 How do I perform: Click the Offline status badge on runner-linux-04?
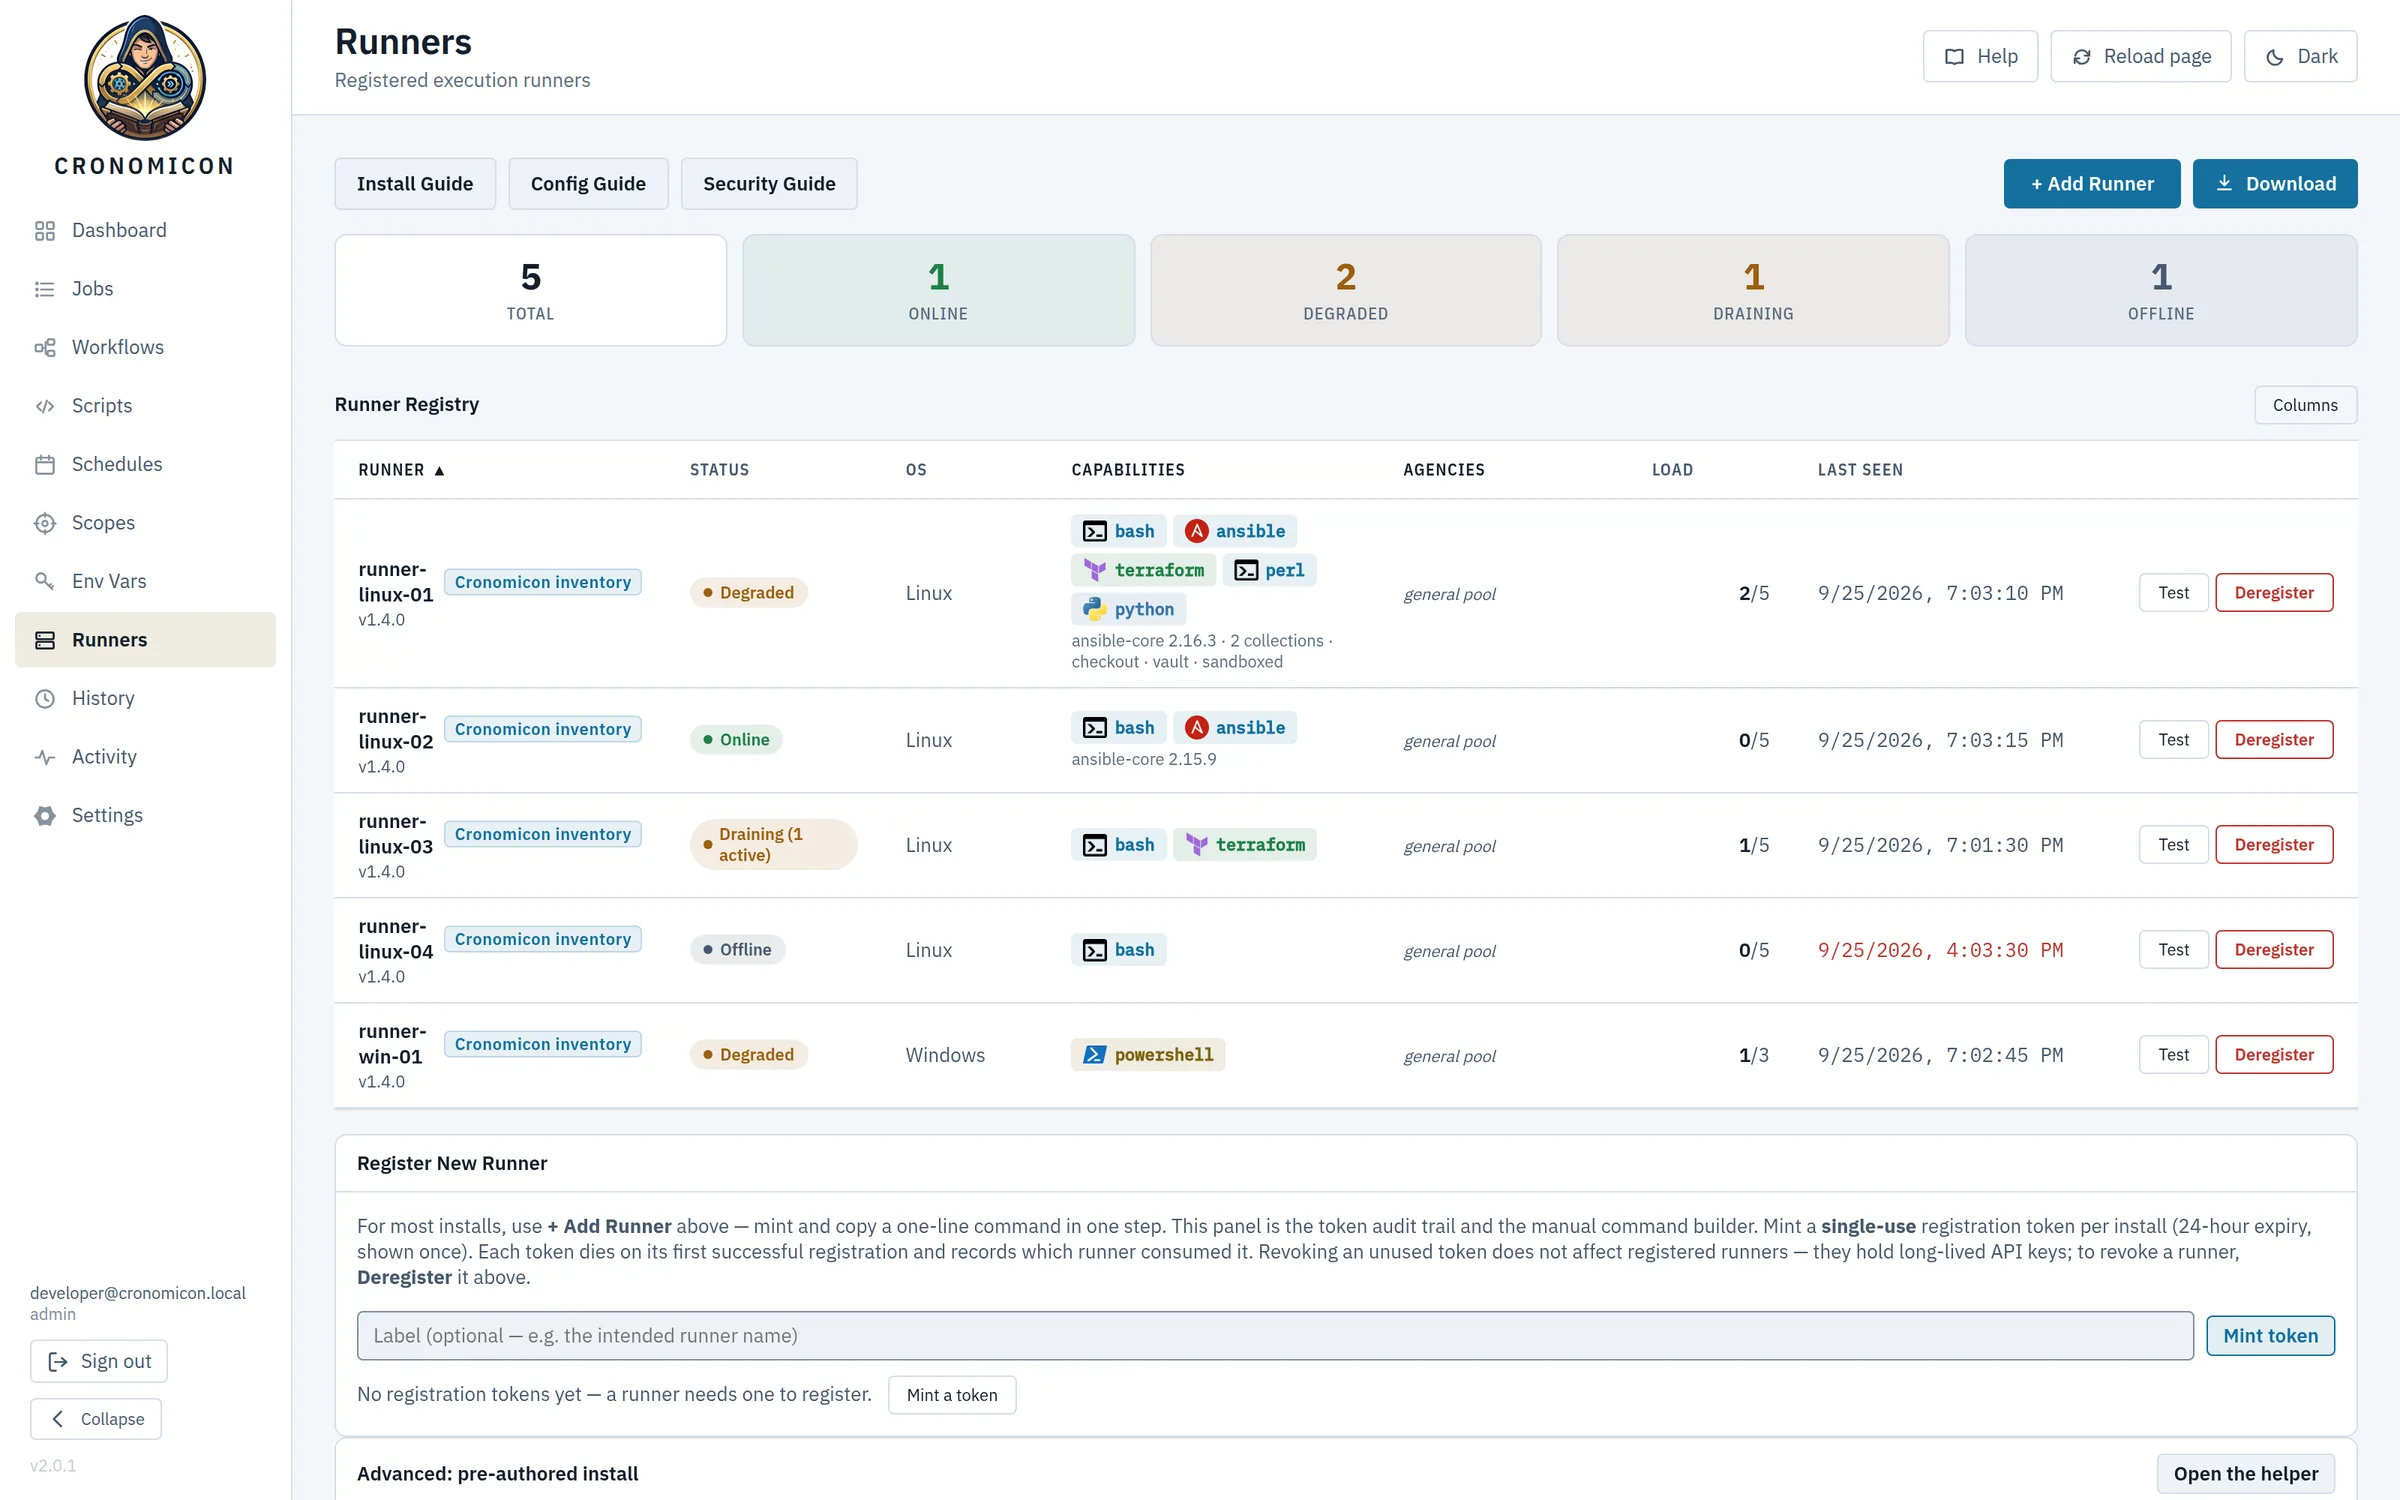[x=737, y=950]
